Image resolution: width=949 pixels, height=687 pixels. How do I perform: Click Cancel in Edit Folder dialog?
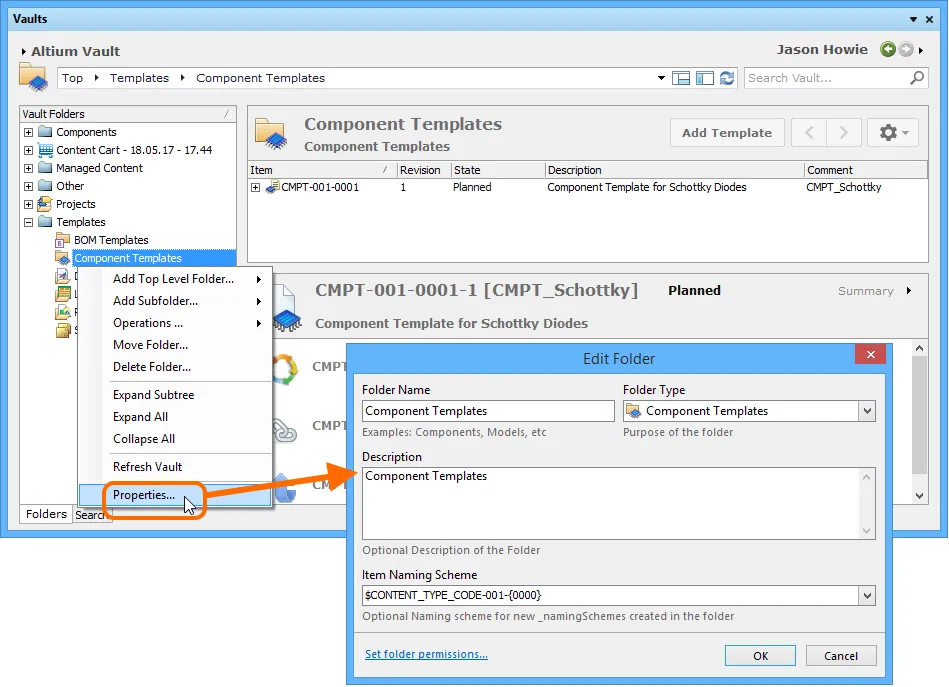pyautogui.click(x=841, y=656)
